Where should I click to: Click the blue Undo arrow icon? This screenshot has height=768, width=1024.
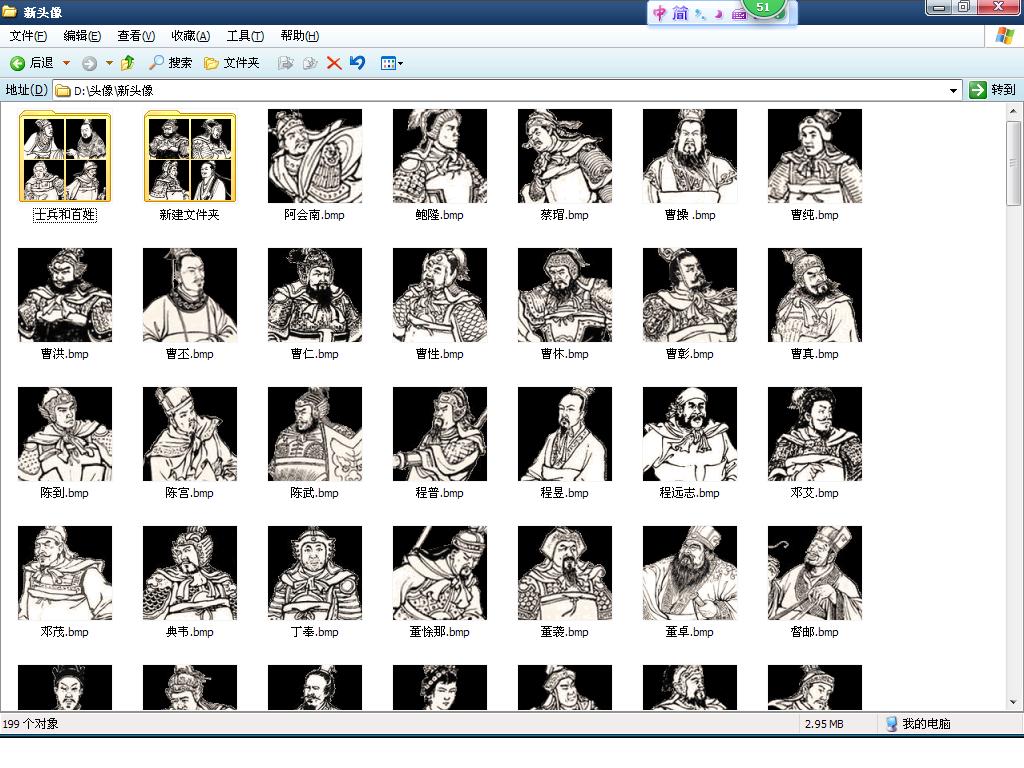pyautogui.click(x=357, y=63)
